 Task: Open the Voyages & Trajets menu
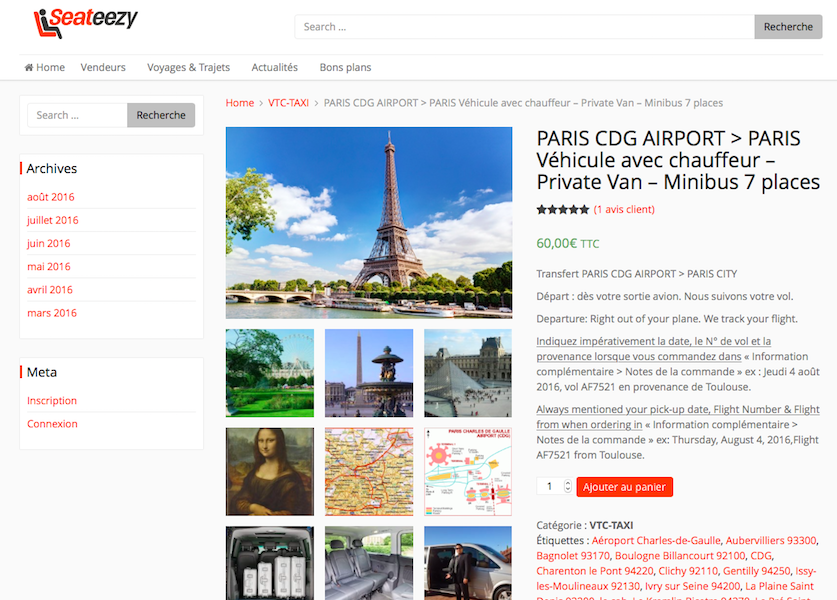click(x=188, y=67)
